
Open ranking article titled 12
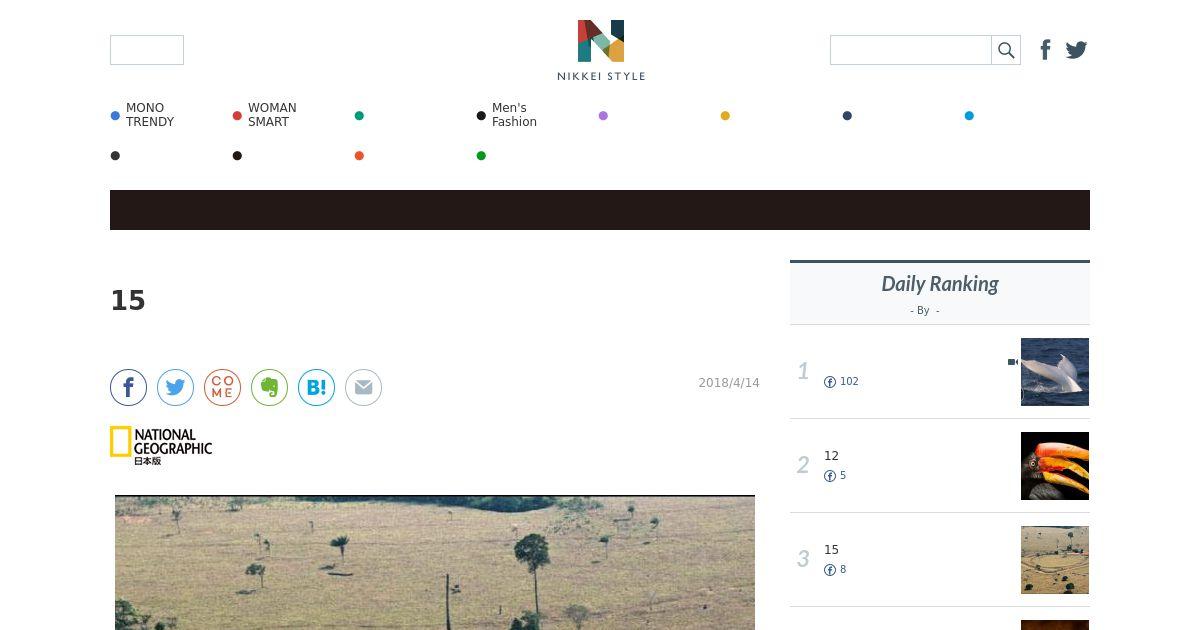coord(831,456)
